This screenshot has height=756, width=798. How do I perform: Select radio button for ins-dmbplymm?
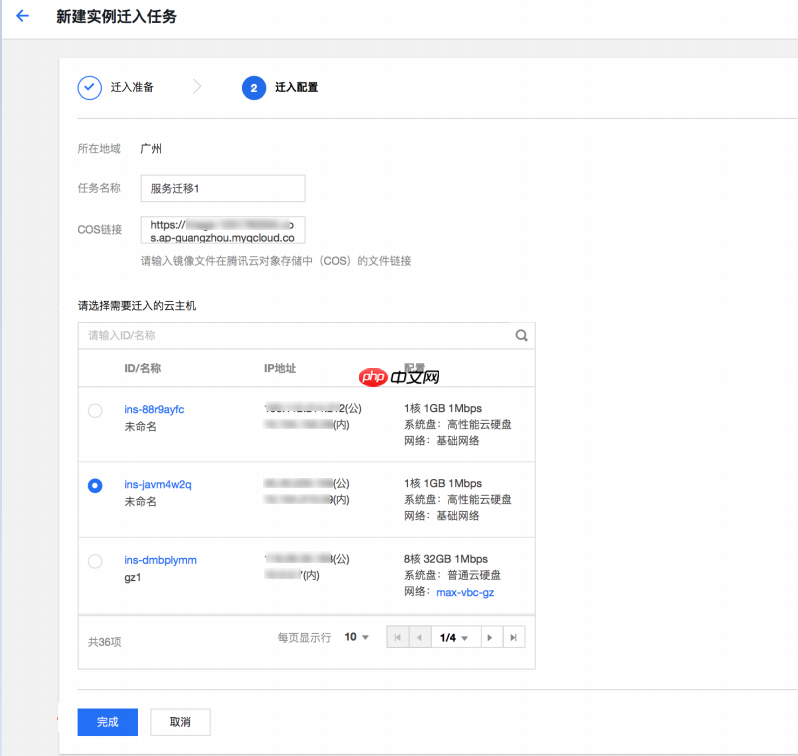point(95,561)
